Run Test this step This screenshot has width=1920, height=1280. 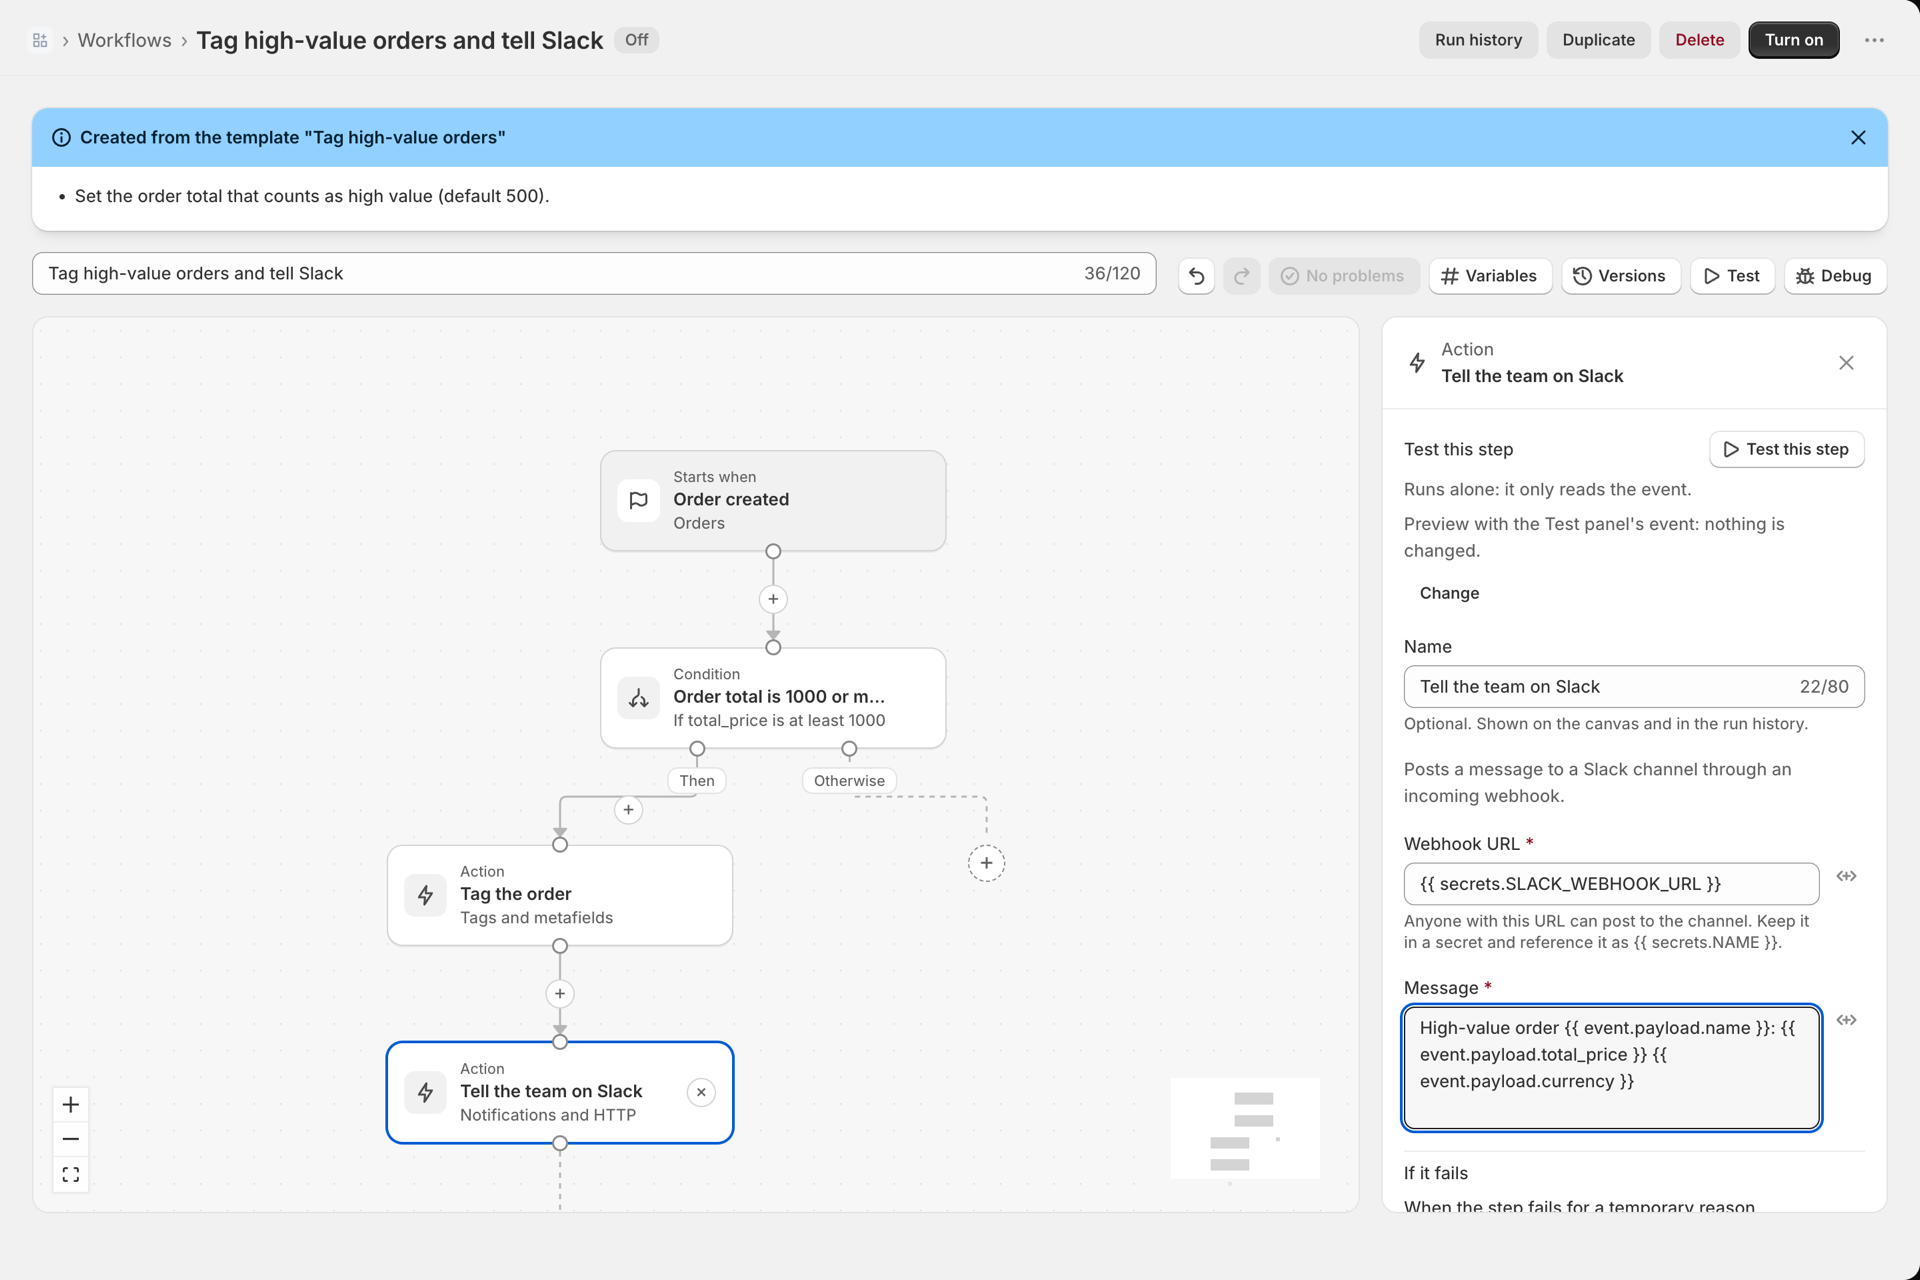(1786, 450)
